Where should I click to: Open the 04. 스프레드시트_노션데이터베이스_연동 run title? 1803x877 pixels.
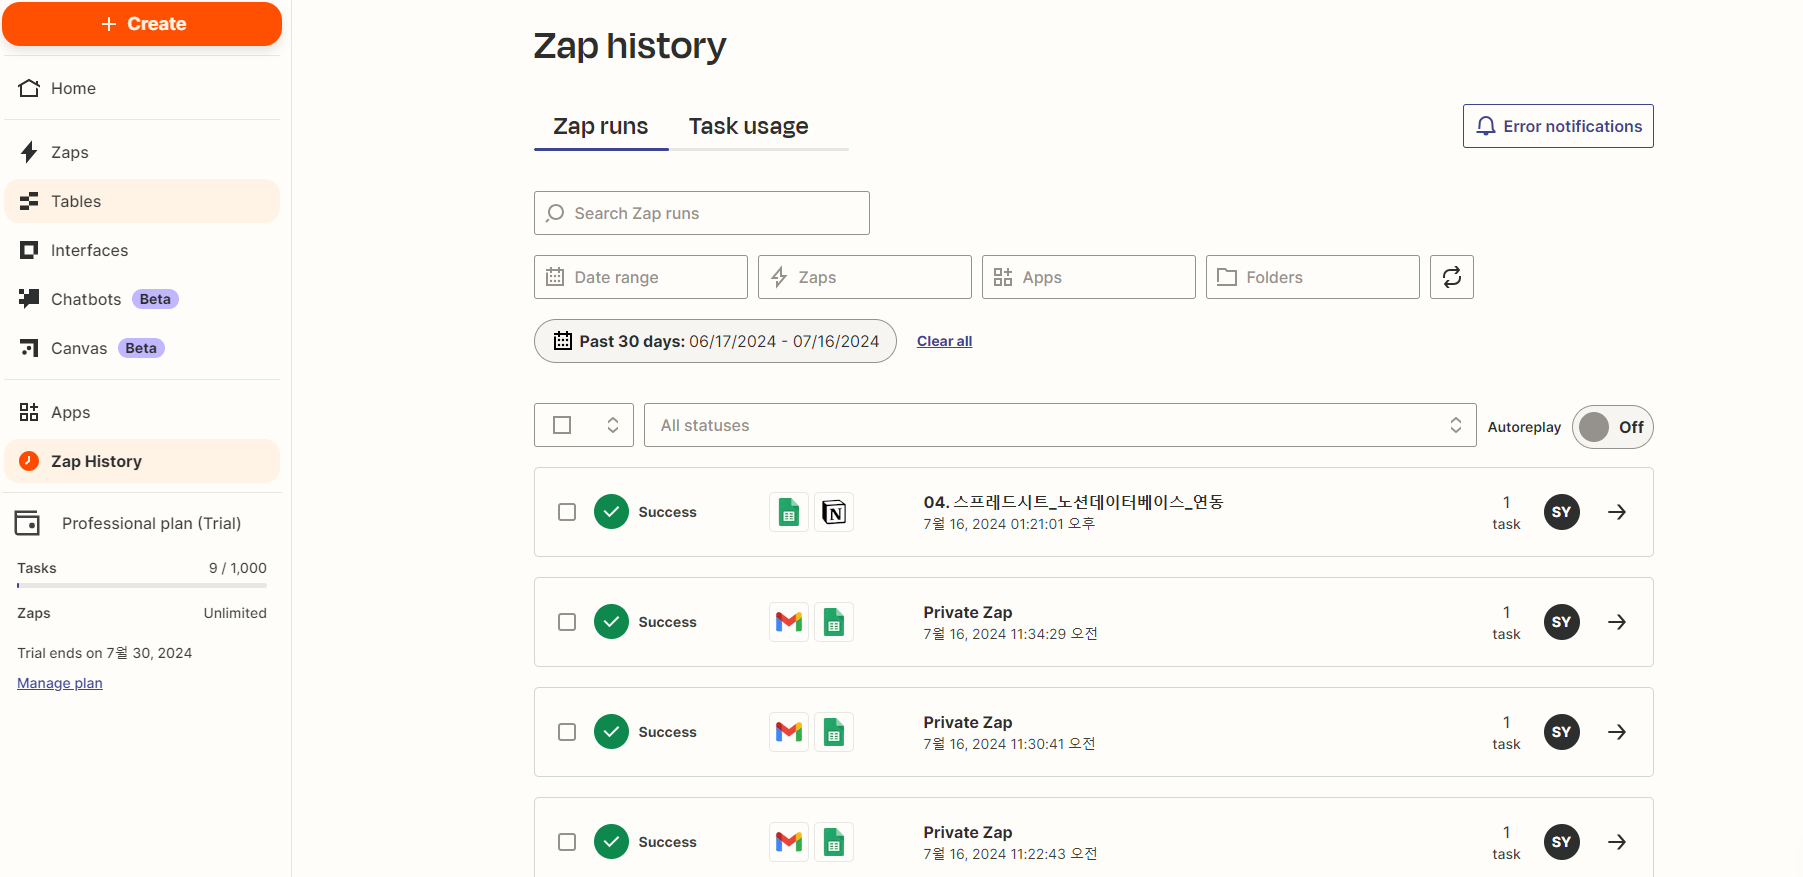[x=1073, y=502]
